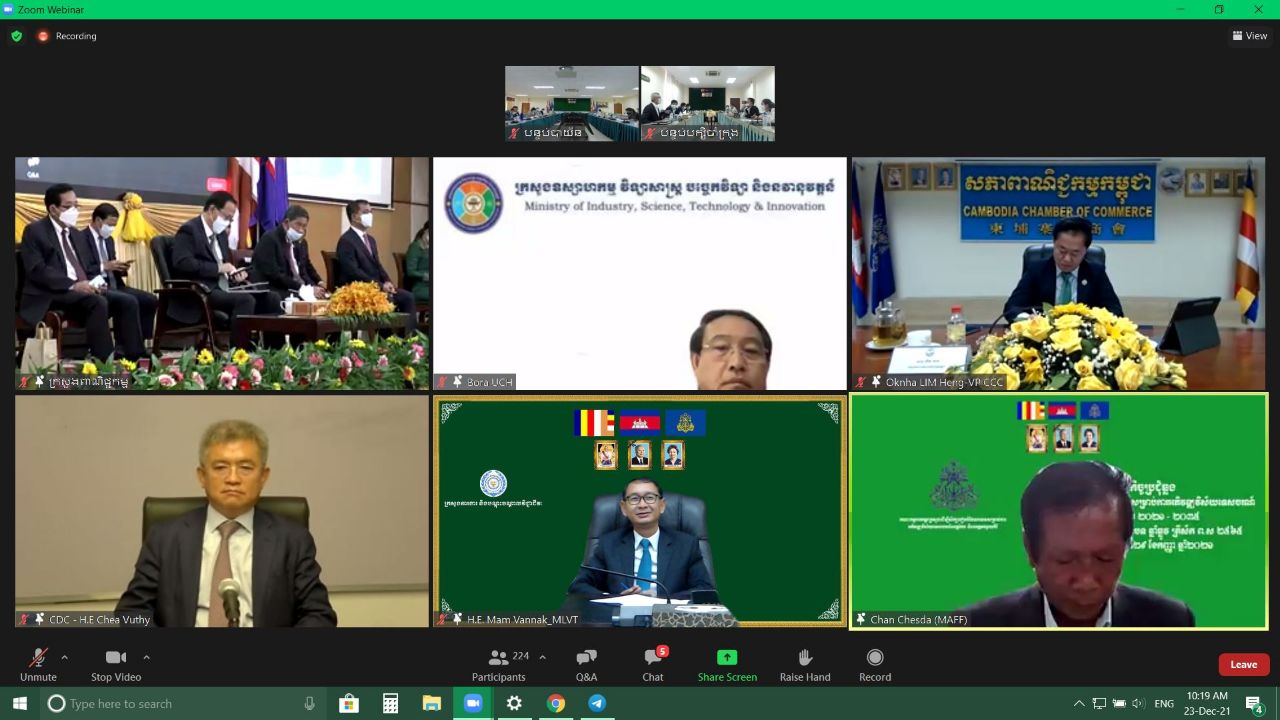Click the Unmute microphone icon
The height and width of the screenshot is (720, 1280).
[38, 657]
